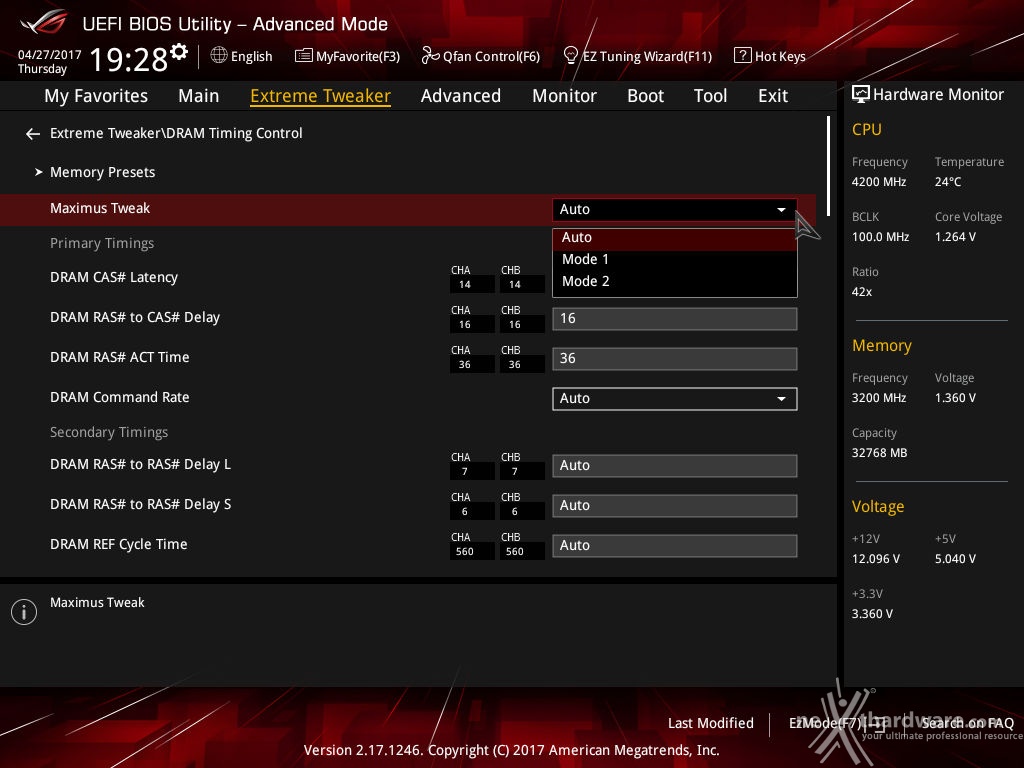Switch to the Main tab
The width and height of the screenshot is (1024, 768).
pyautogui.click(x=199, y=96)
